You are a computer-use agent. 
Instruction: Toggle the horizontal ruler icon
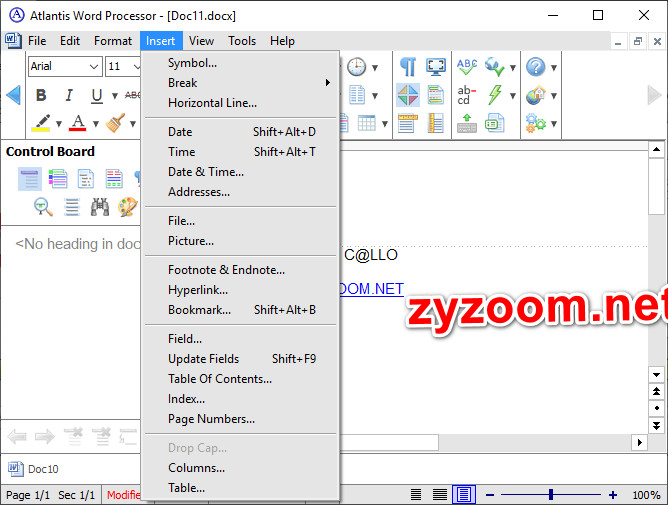(408, 123)
